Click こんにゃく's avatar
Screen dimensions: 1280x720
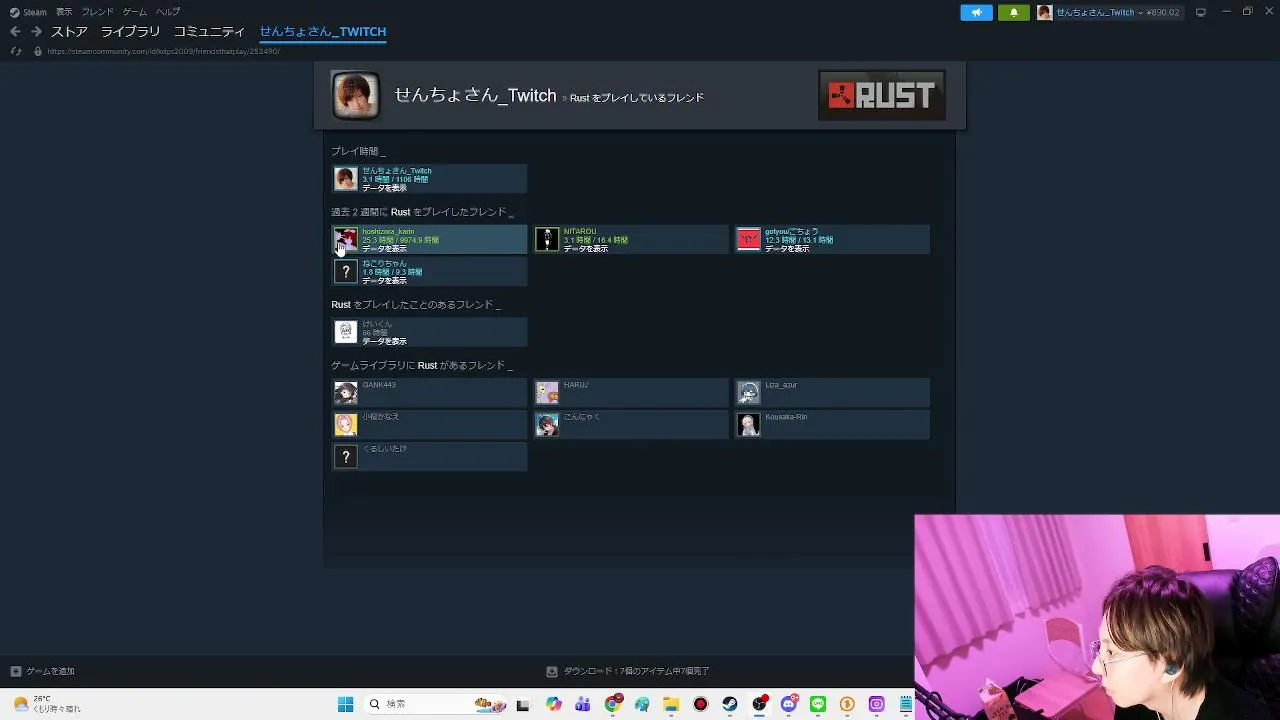[x=547, y=425]
